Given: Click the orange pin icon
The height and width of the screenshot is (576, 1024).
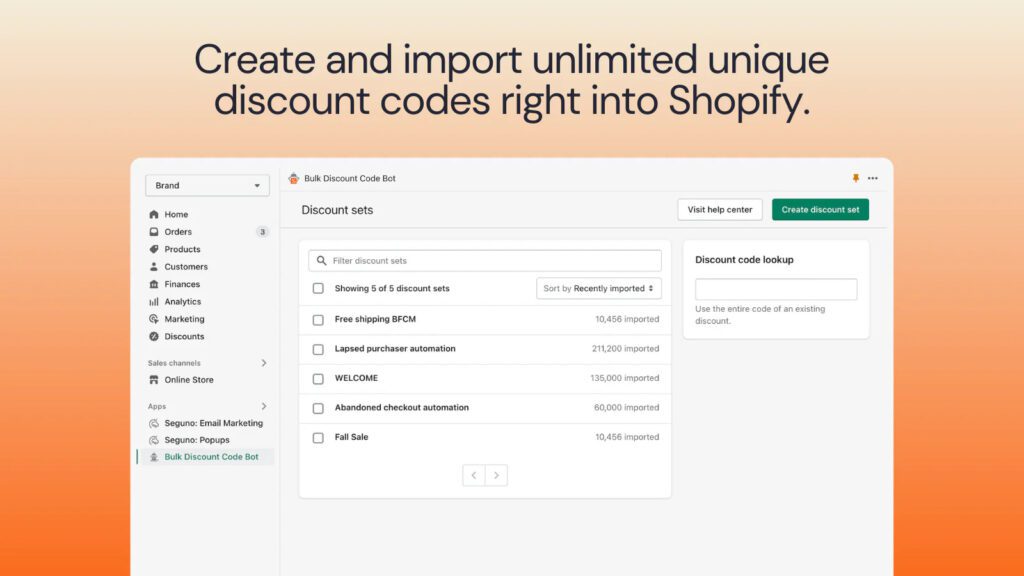Looking at the screenshot, I should 855,178.
